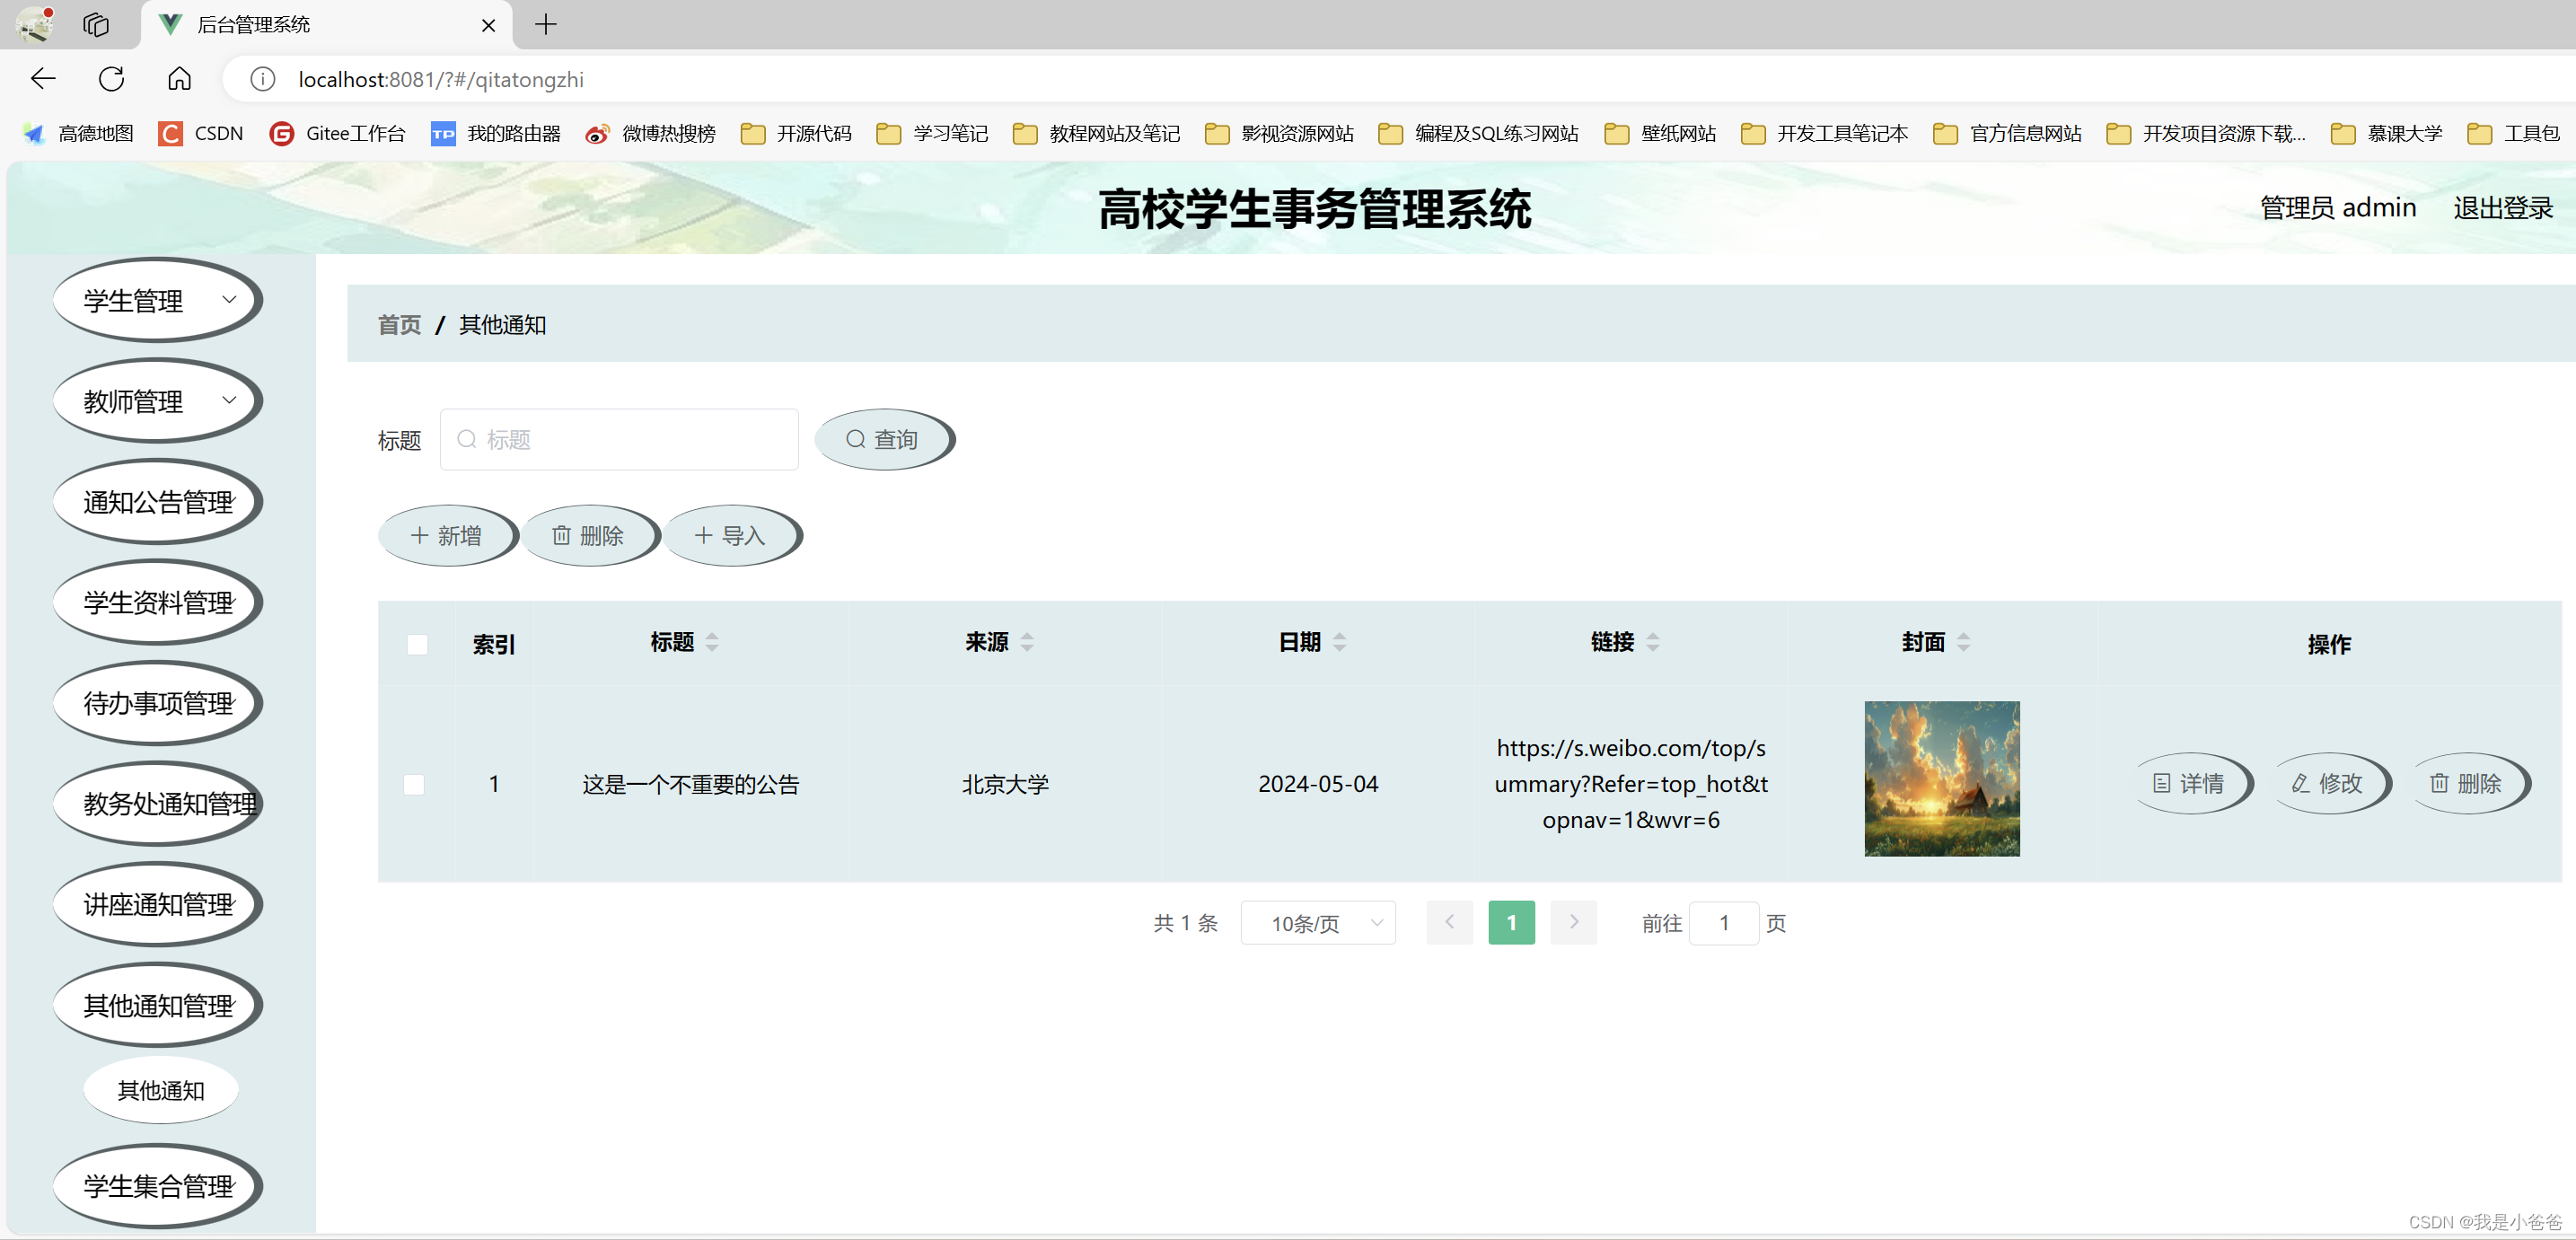The image size is (2576, 1240).
Task: Expand the 教师管理 sidebar menu
Action: (157, 401)
